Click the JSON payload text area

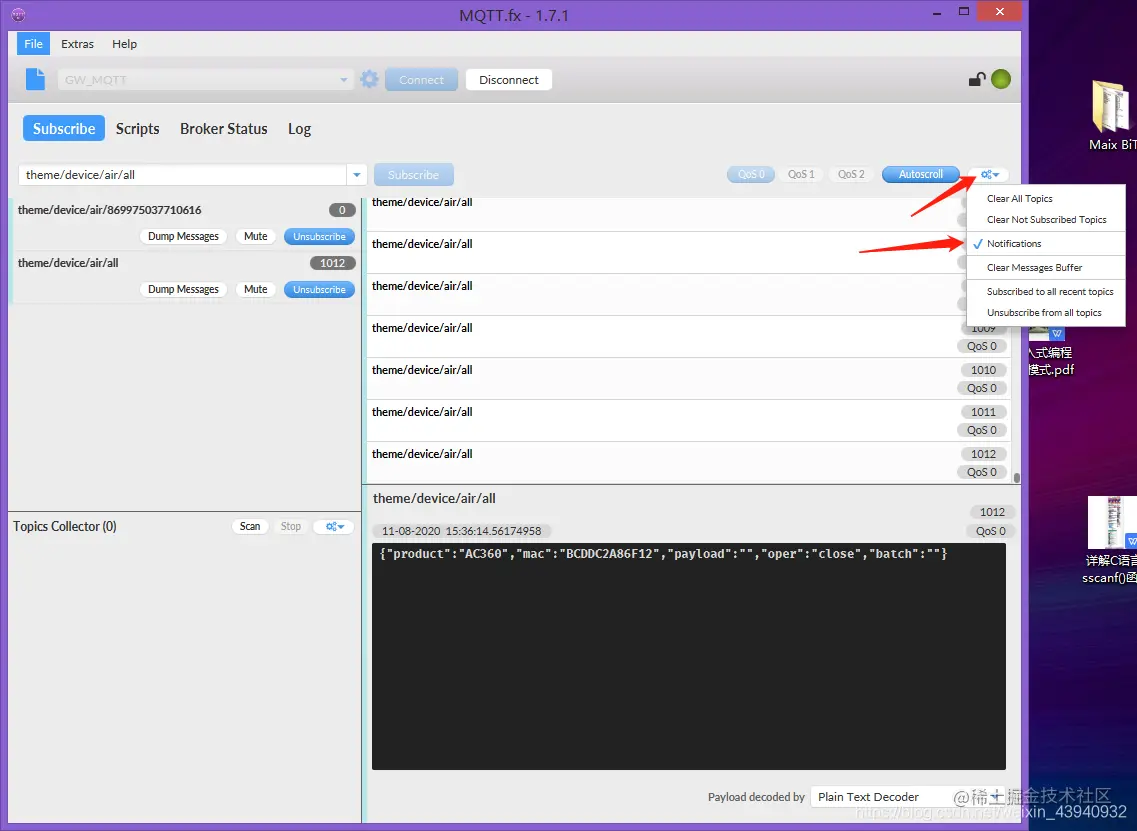pos(689,656)
